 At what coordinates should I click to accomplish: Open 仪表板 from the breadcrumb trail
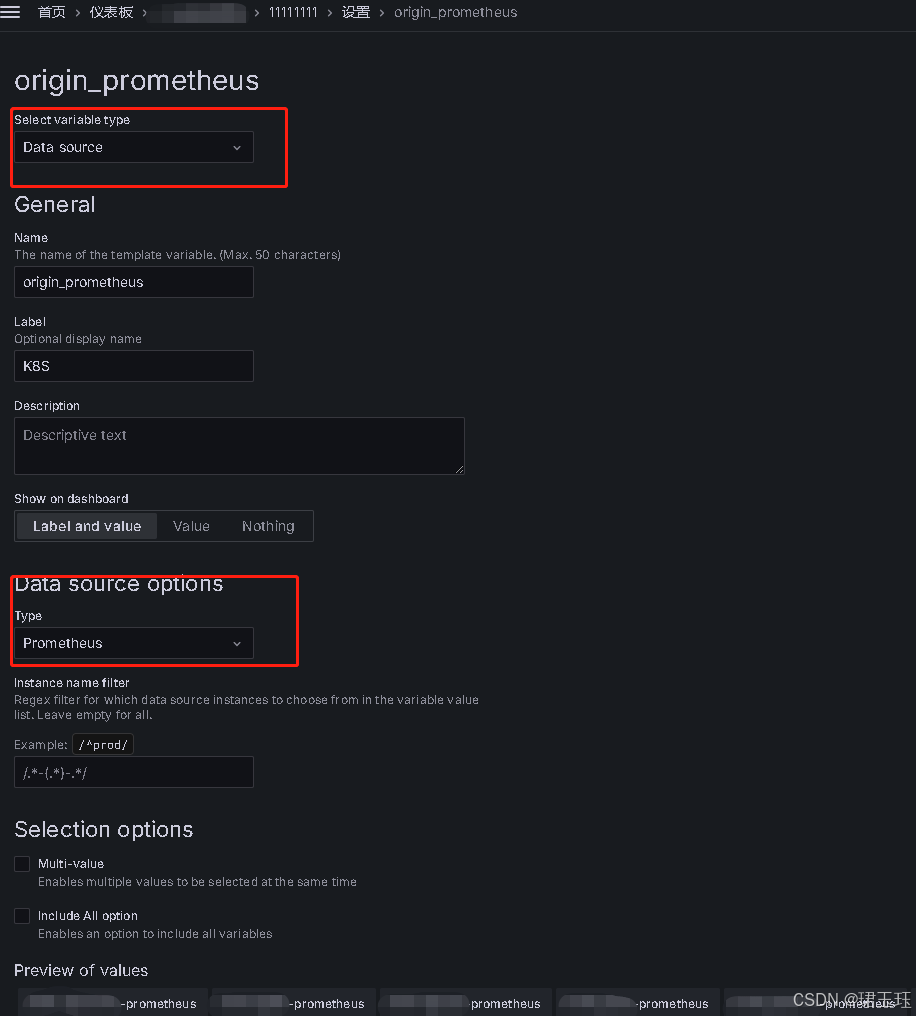[x=110, y=12]
